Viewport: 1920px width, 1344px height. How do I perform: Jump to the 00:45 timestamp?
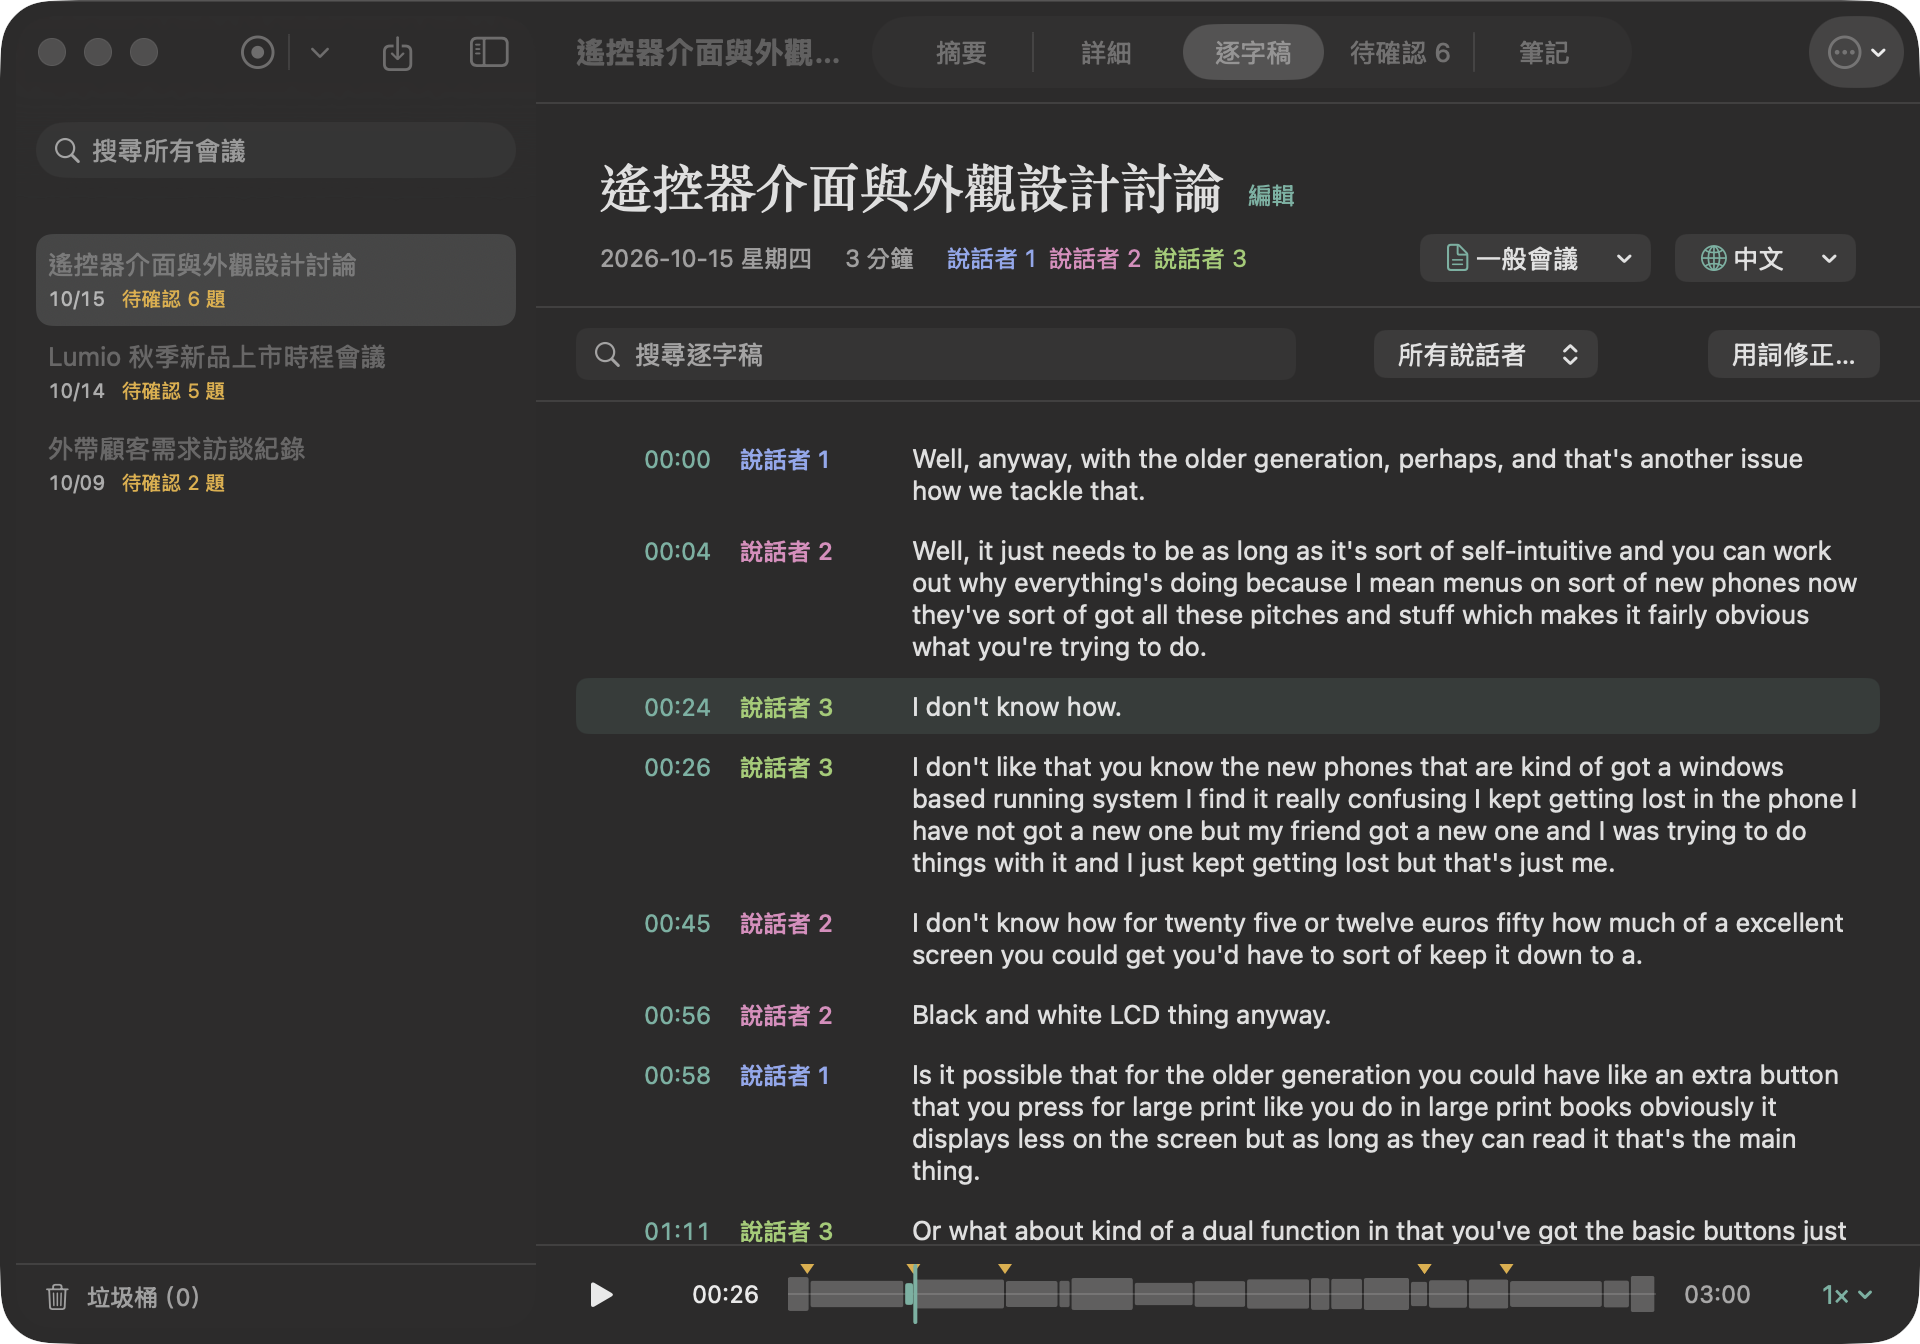click(677, 924)
